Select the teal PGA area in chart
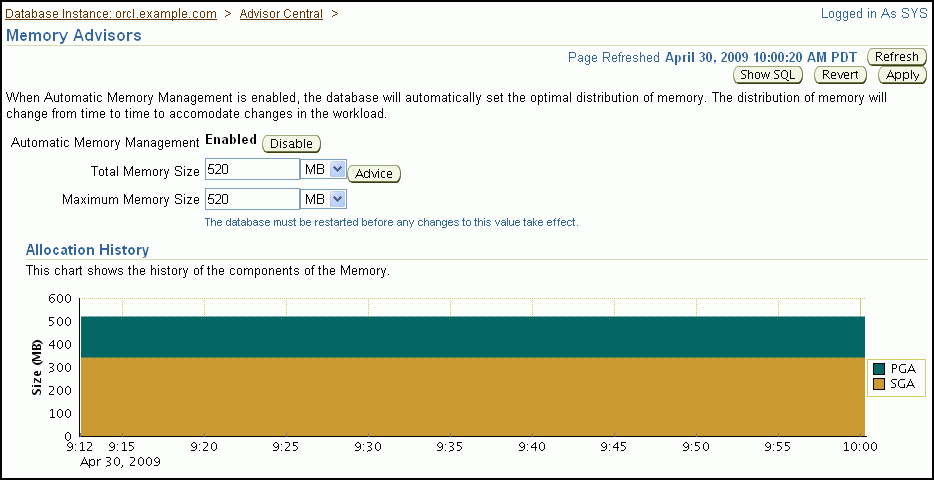Screen dimensions: 934x480 point(470,337)
